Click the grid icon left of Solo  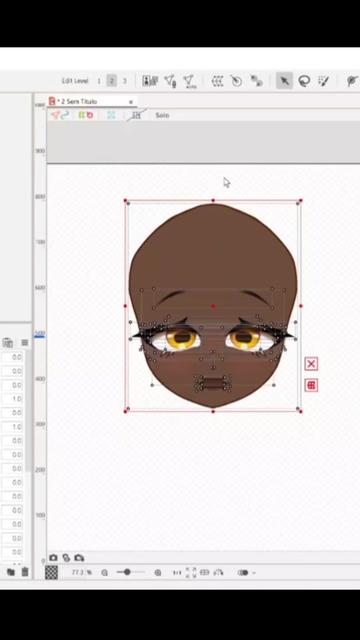[x=136, y=115]
